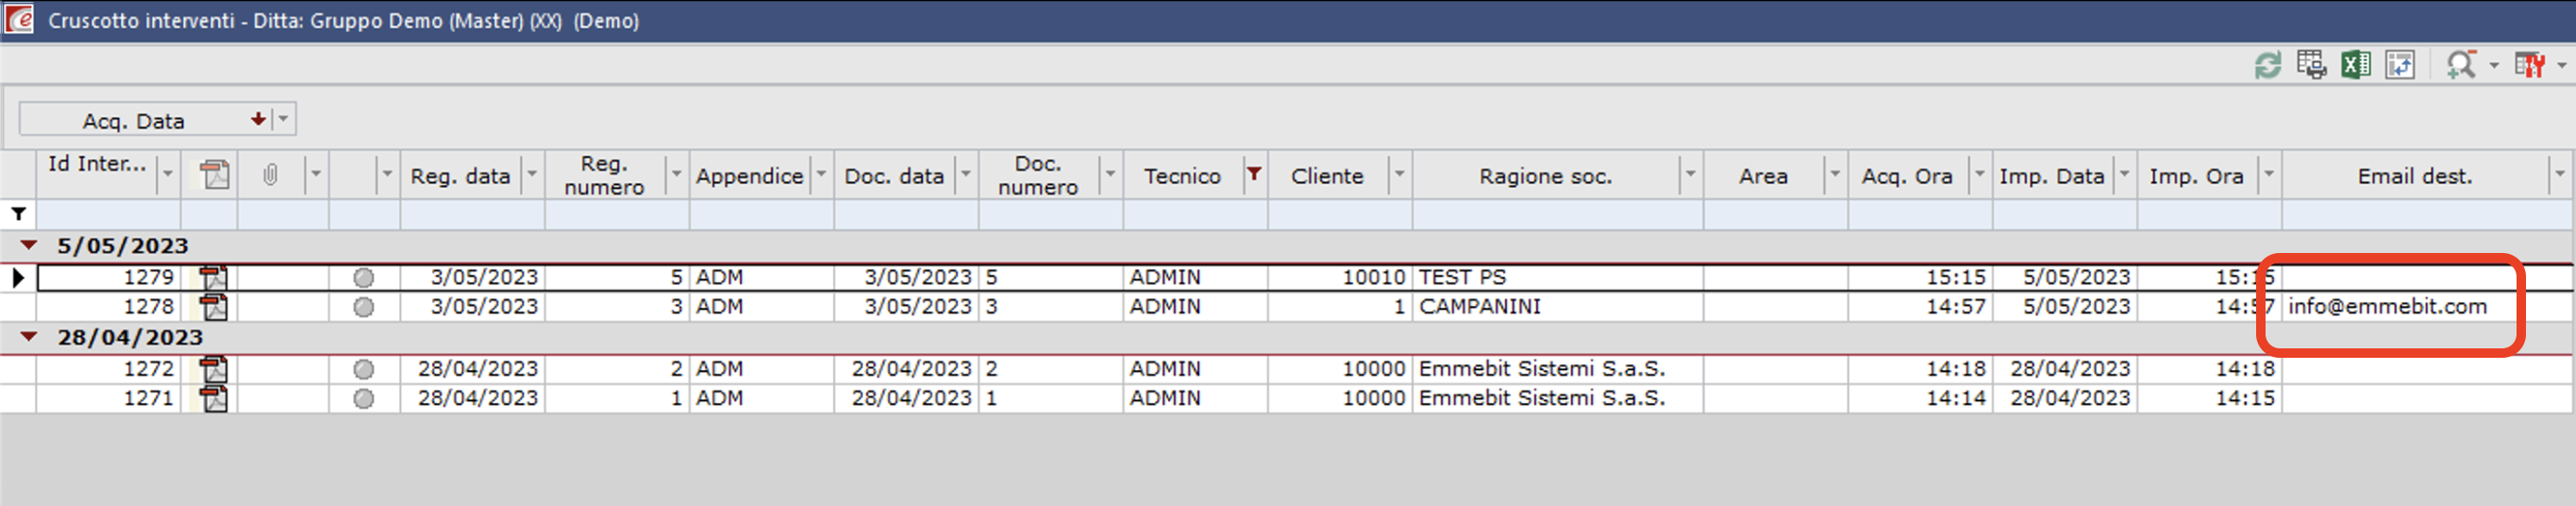Toggle sort arrow on Acq. Data chip

tap(258, 119)
